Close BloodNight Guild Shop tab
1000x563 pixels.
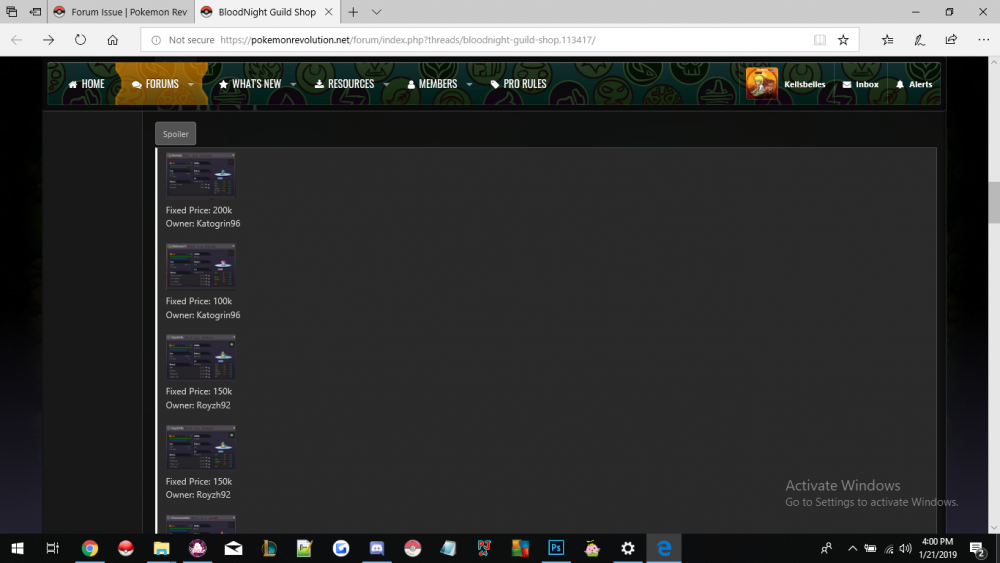pos(328,12)
